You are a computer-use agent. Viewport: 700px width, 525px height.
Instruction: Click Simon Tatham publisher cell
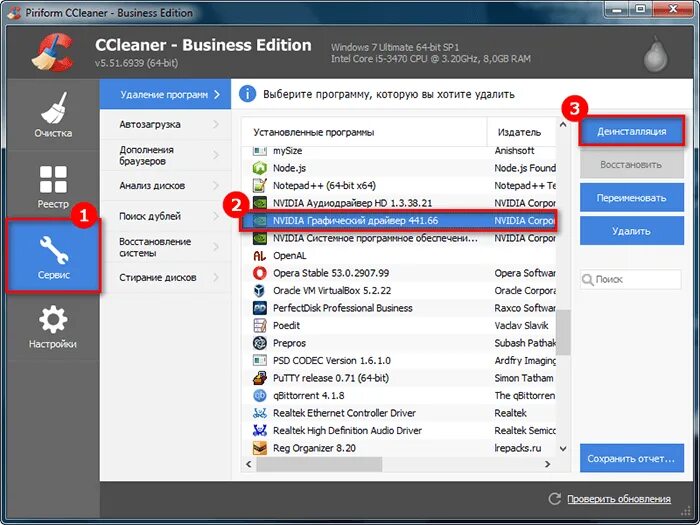[524, 378]
